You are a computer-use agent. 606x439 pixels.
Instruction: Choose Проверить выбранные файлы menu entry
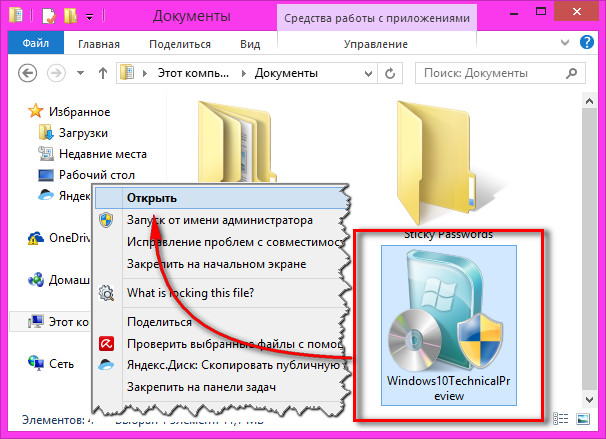click(x=222, y=344)
